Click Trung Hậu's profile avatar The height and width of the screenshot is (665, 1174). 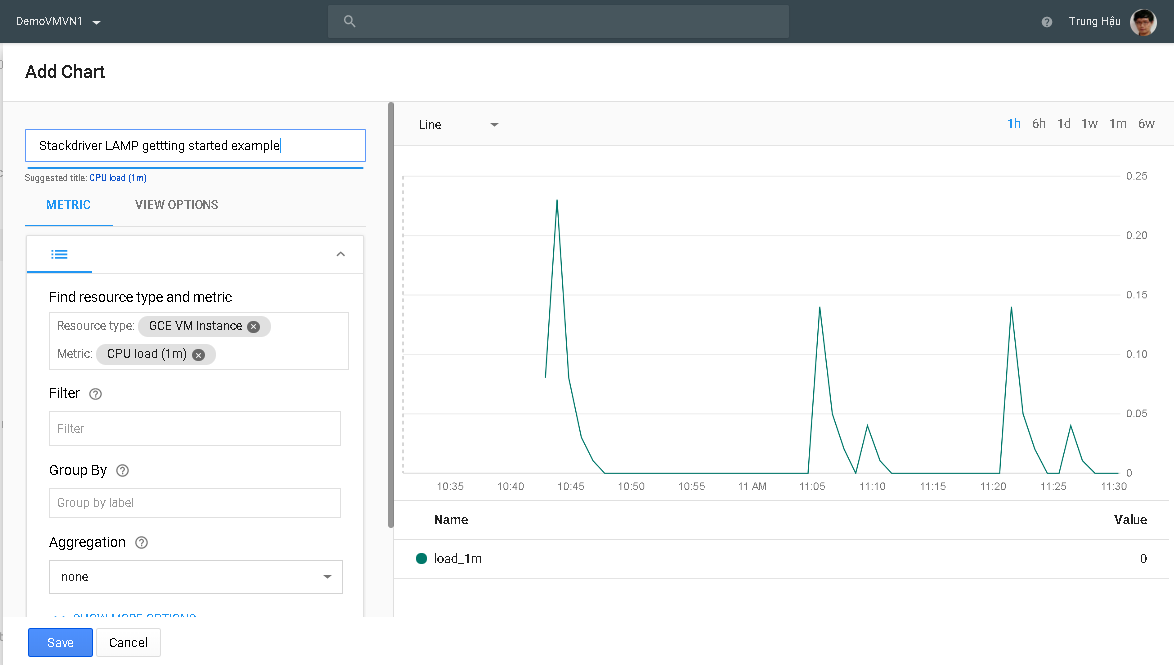[1142, 21]
